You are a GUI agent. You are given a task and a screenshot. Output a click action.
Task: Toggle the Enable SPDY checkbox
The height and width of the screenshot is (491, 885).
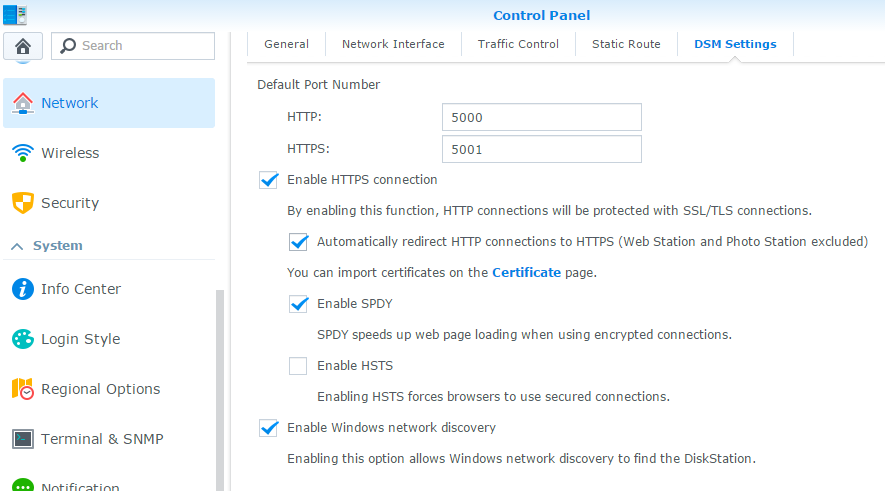[x=298, y=303]
